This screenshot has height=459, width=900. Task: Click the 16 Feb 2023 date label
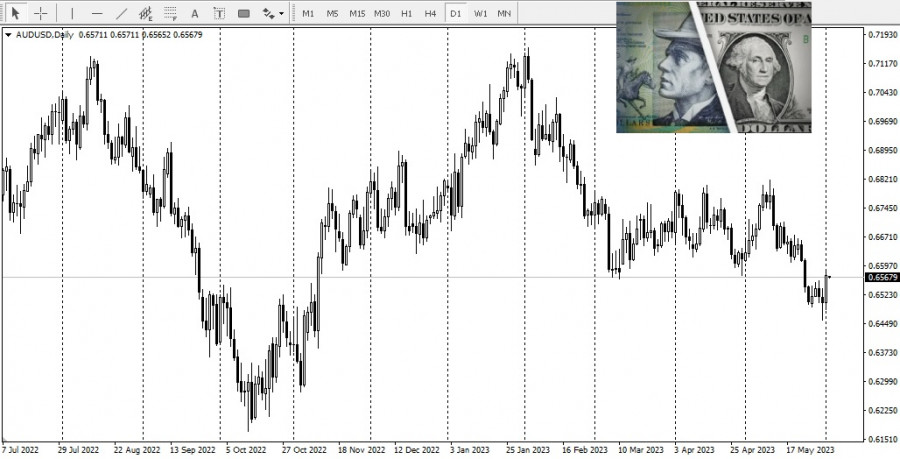point(584,450)
